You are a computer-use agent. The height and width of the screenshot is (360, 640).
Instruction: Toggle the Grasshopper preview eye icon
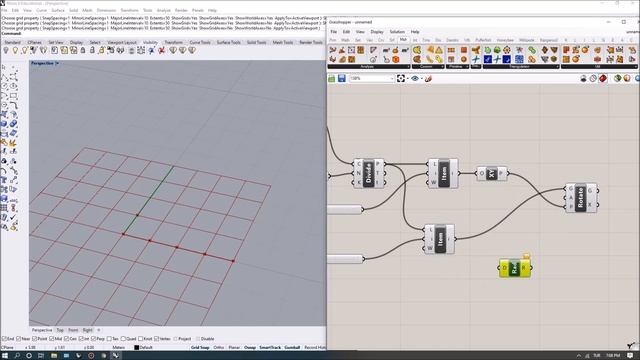pyautogui.click(x=415, y=78)
